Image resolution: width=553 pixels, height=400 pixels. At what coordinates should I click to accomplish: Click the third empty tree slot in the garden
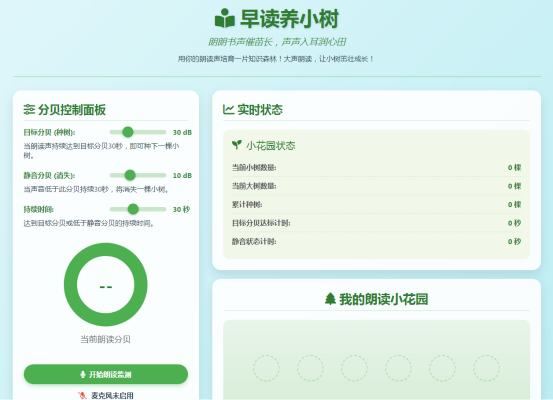354,368
